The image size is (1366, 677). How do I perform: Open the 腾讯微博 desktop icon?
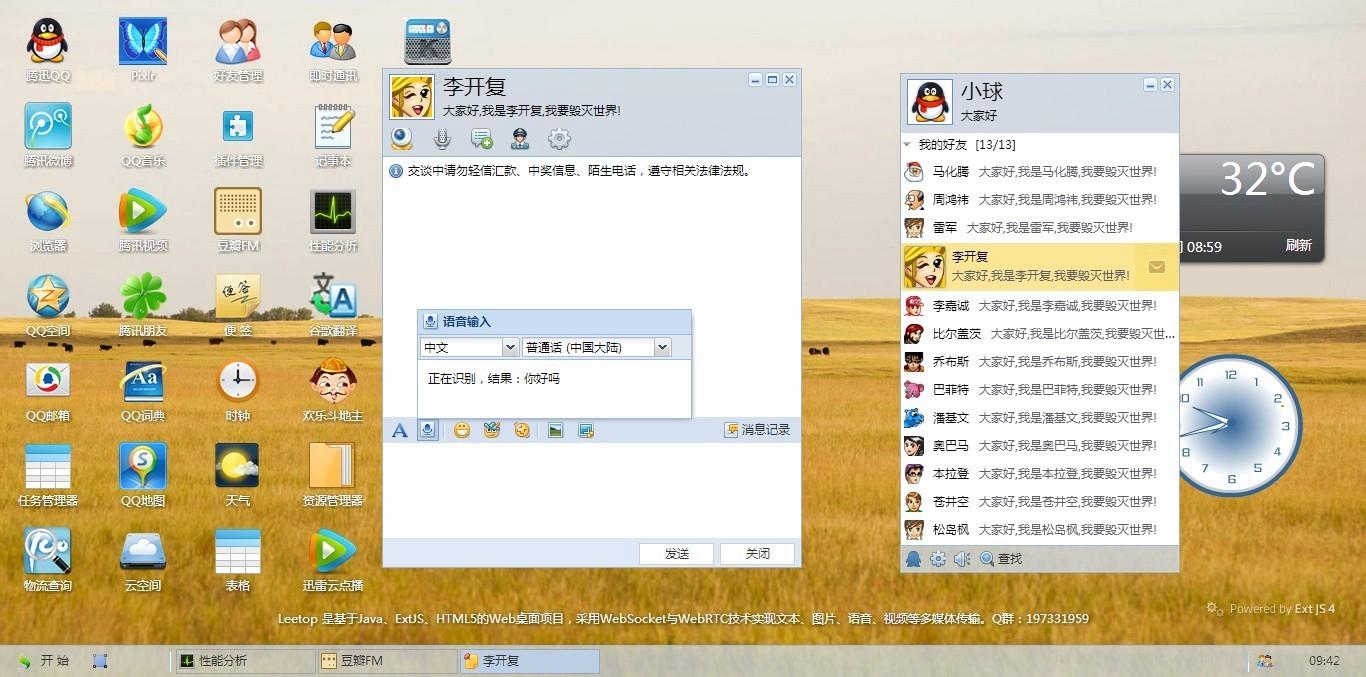coord(48,135)
